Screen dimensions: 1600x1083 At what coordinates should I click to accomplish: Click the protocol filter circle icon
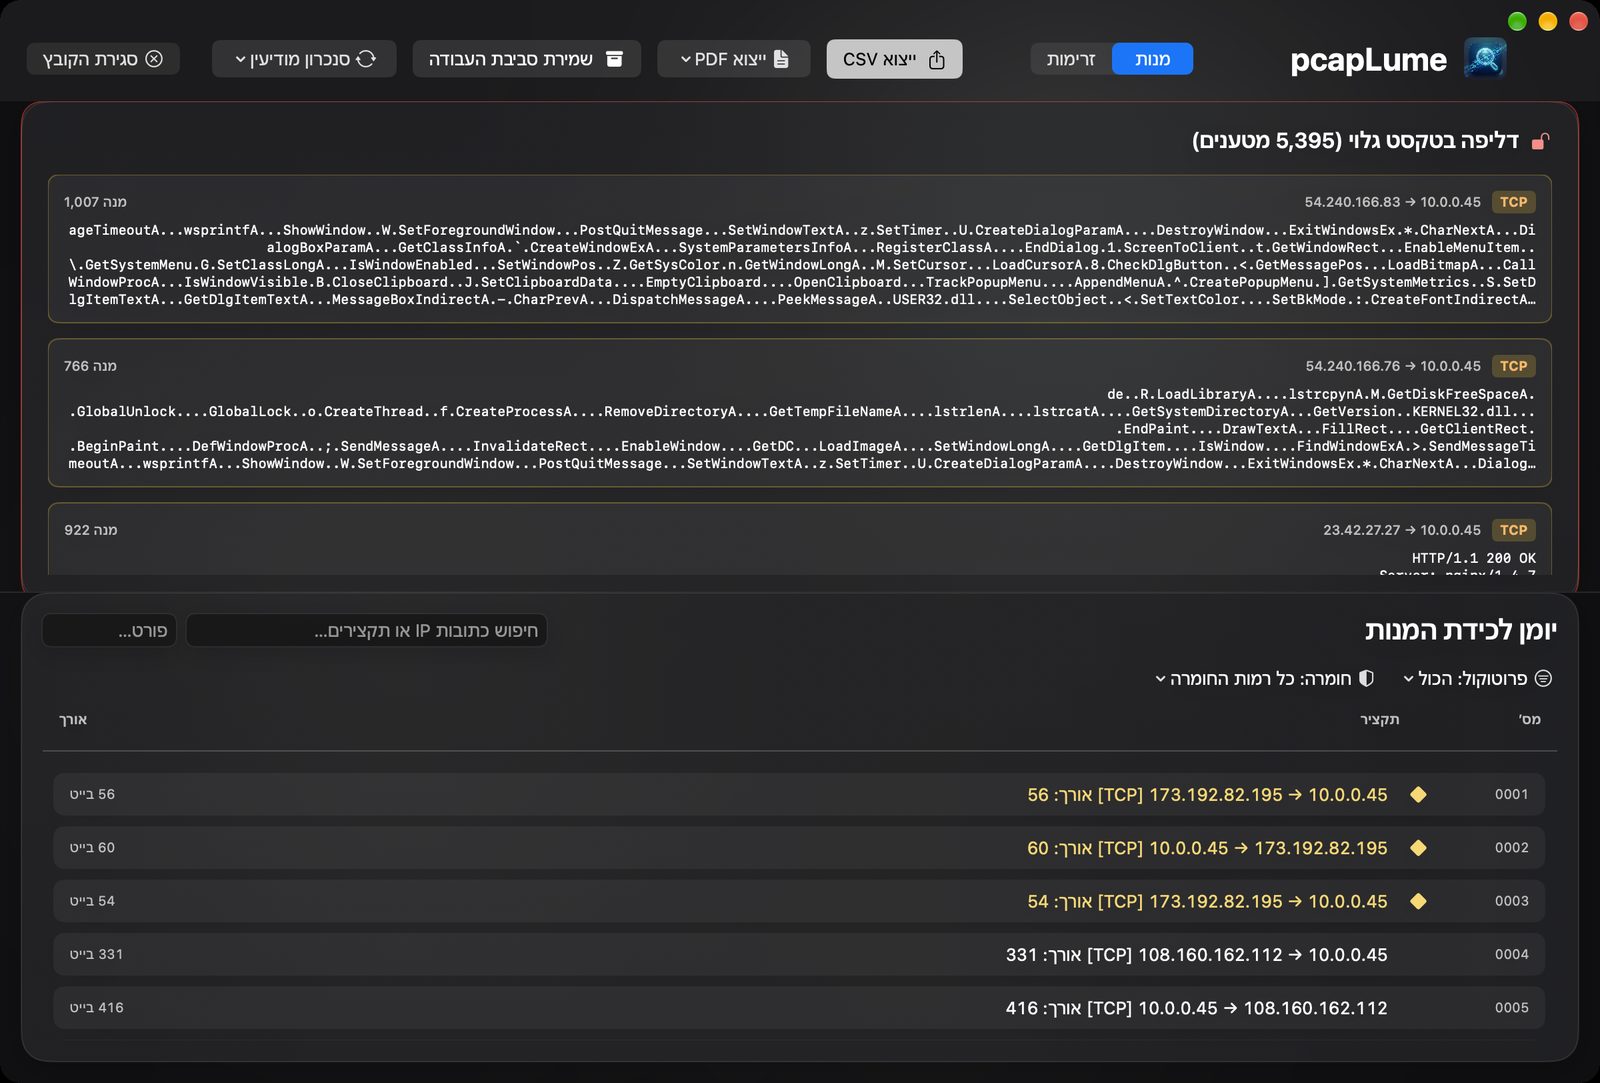click(x=1543, y=678)
